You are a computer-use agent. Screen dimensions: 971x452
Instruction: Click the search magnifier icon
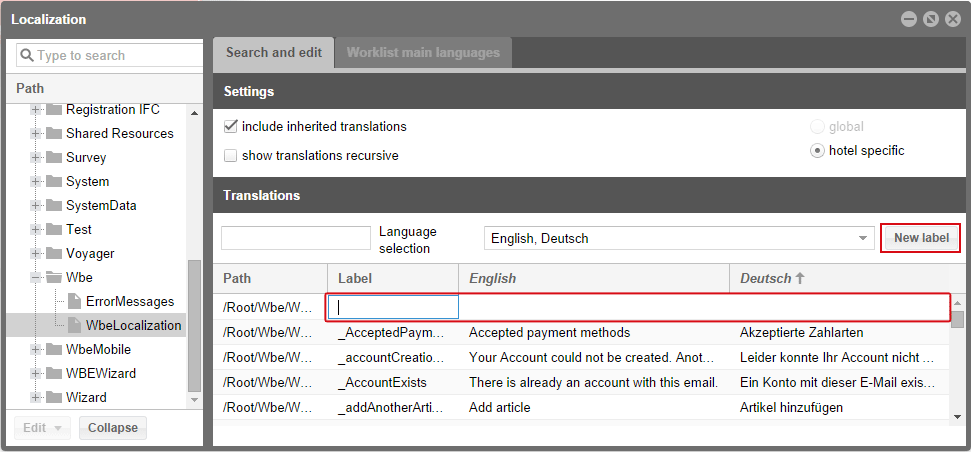click(x=27, y=56)
